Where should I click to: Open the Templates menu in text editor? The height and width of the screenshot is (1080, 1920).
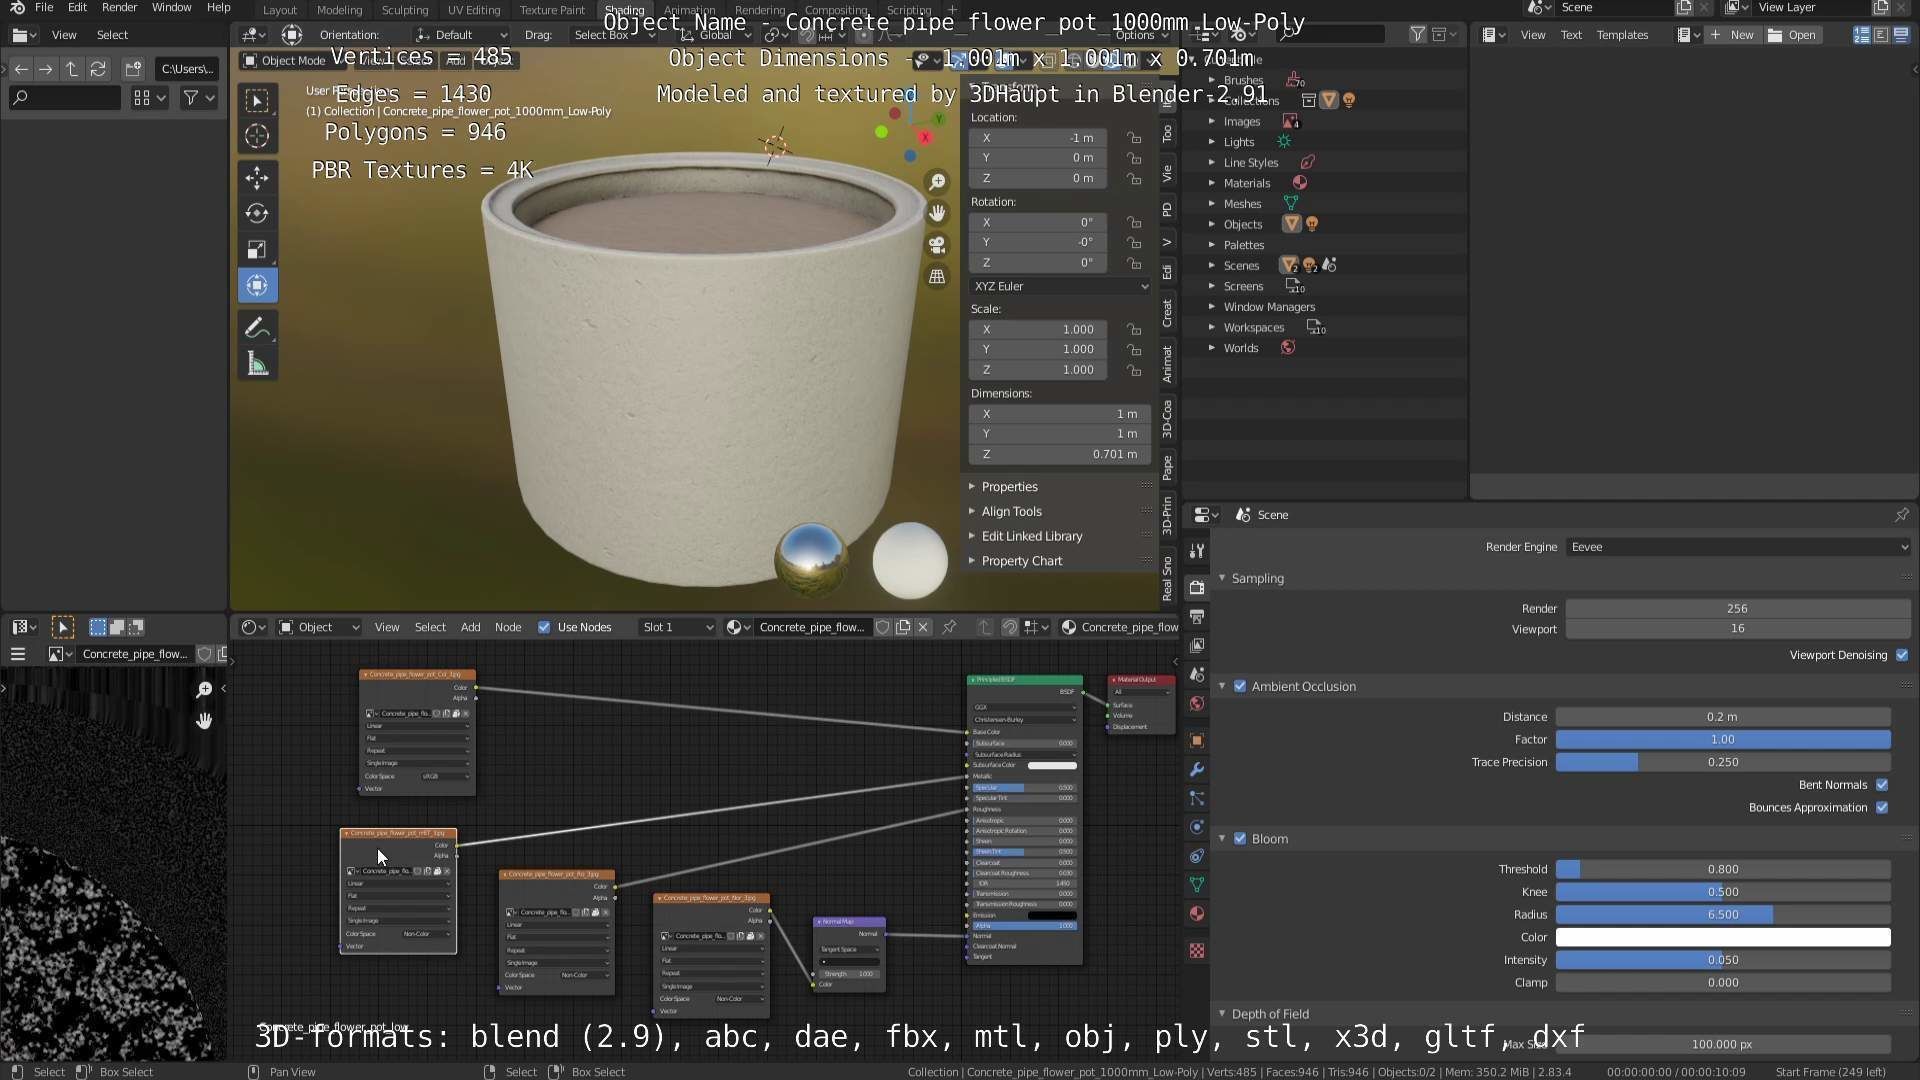tap(1622, 35)
